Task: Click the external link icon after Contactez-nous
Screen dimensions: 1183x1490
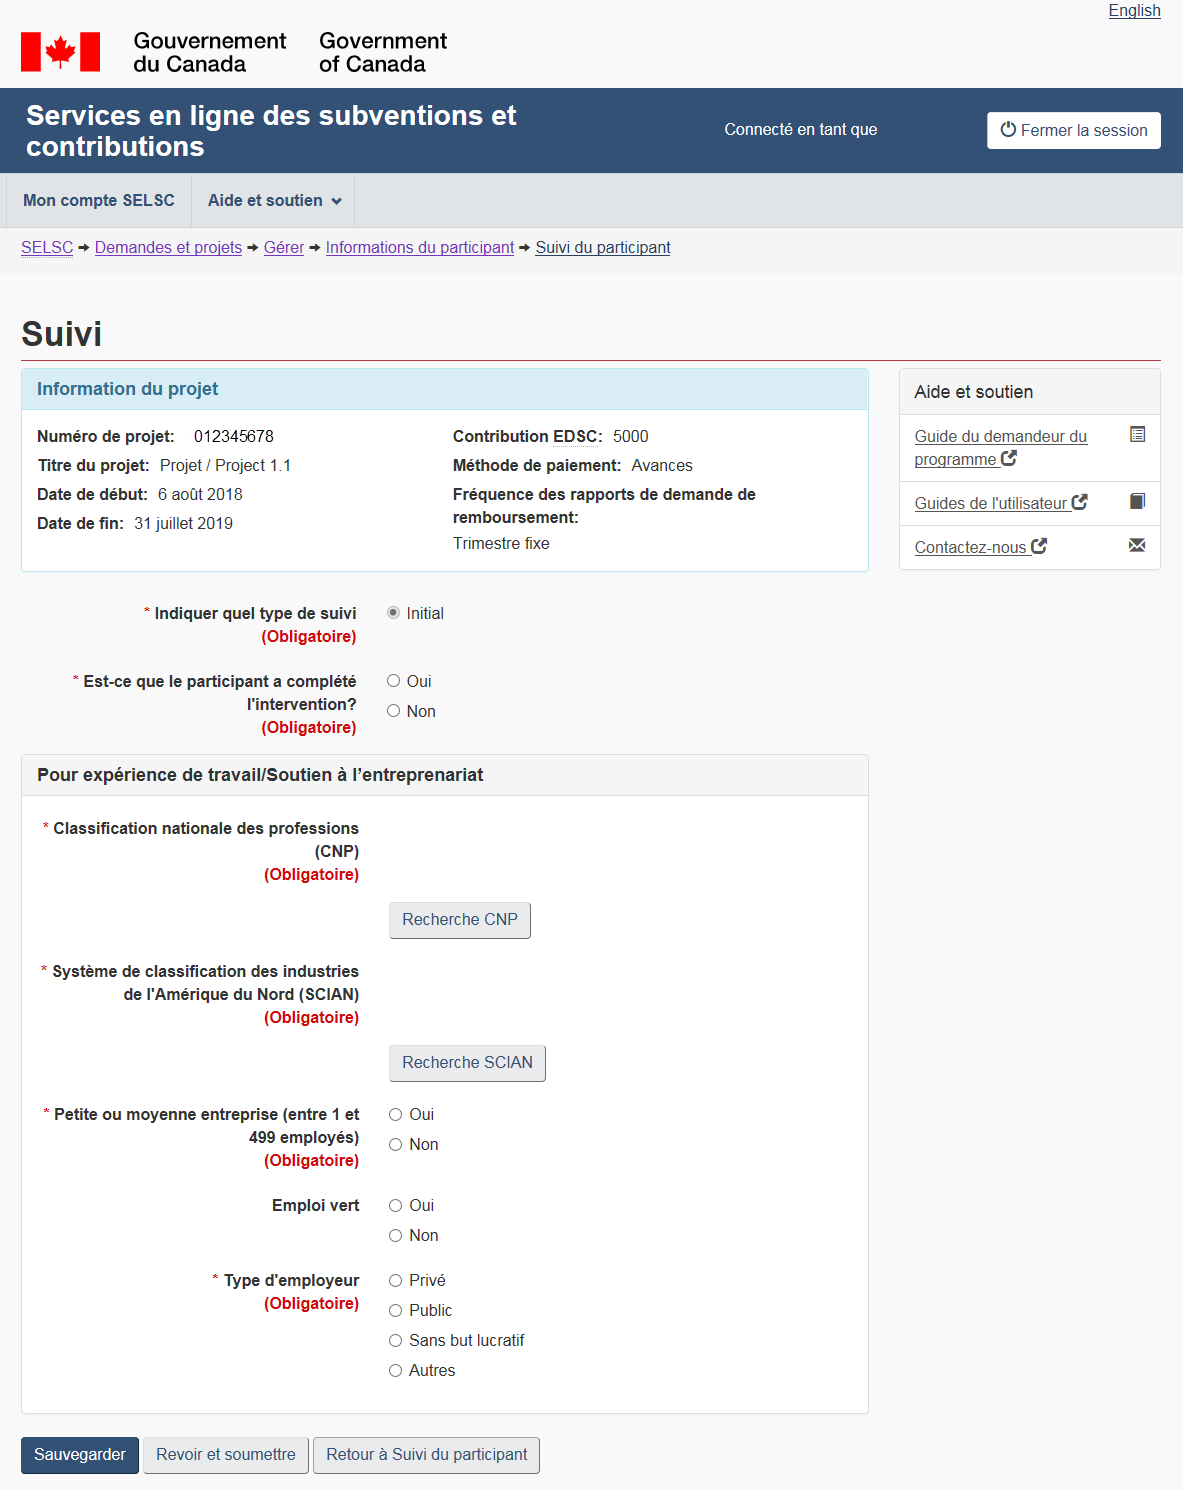Action: [x=1039, y=546]
